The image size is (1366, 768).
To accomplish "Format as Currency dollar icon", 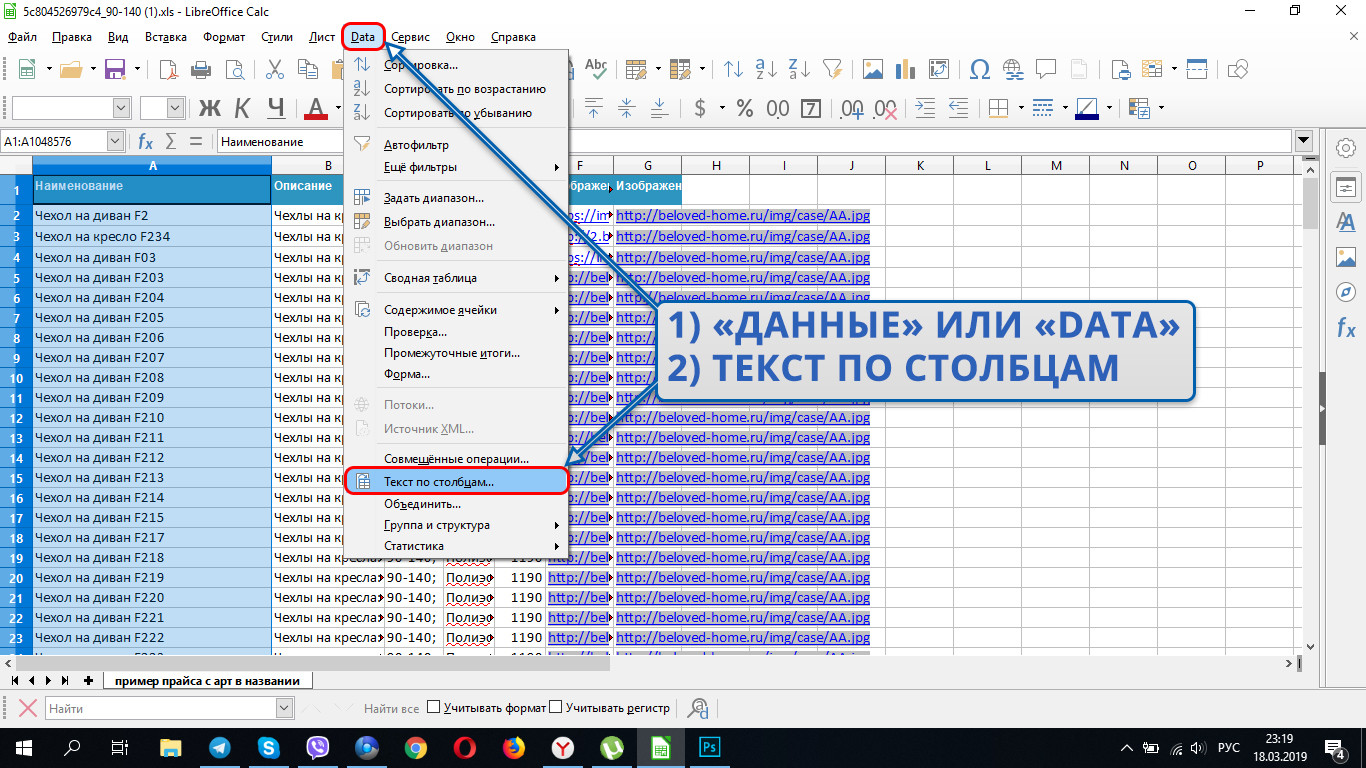I will pos(700,108).
